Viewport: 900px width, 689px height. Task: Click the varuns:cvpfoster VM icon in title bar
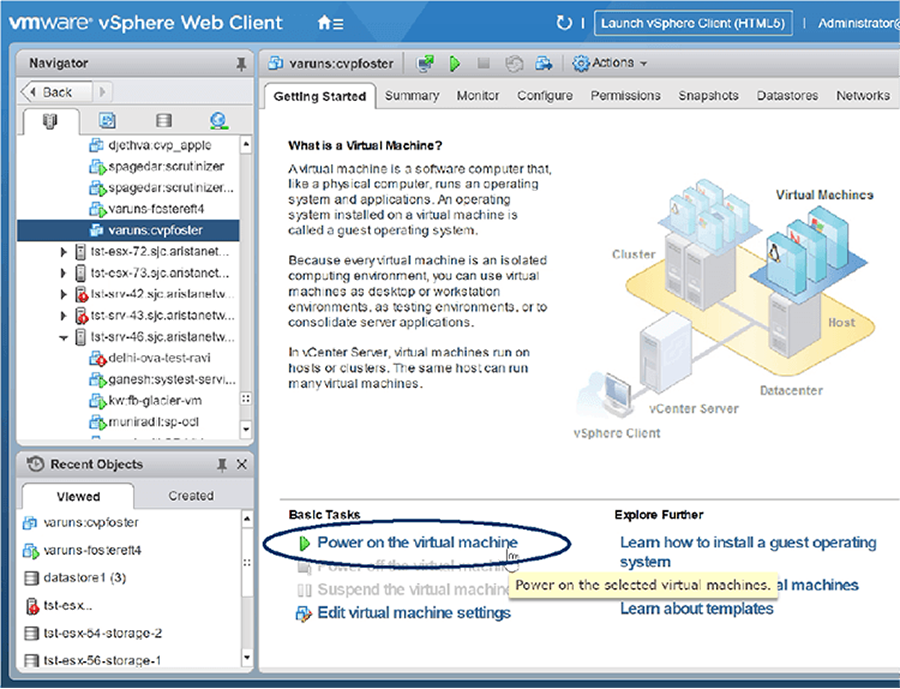[x=276, y=63]
